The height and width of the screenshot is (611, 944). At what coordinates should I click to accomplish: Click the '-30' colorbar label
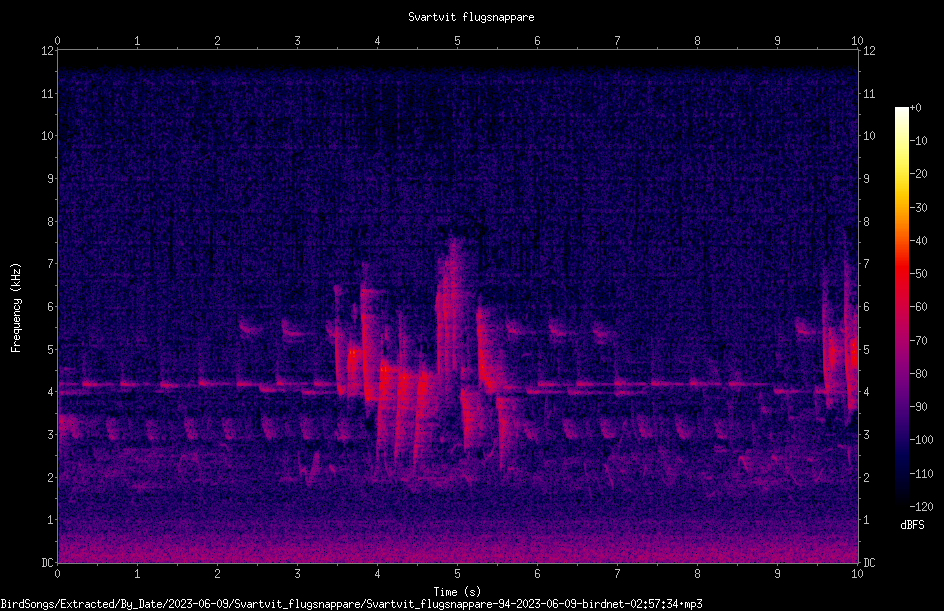[x=918, y=208]
